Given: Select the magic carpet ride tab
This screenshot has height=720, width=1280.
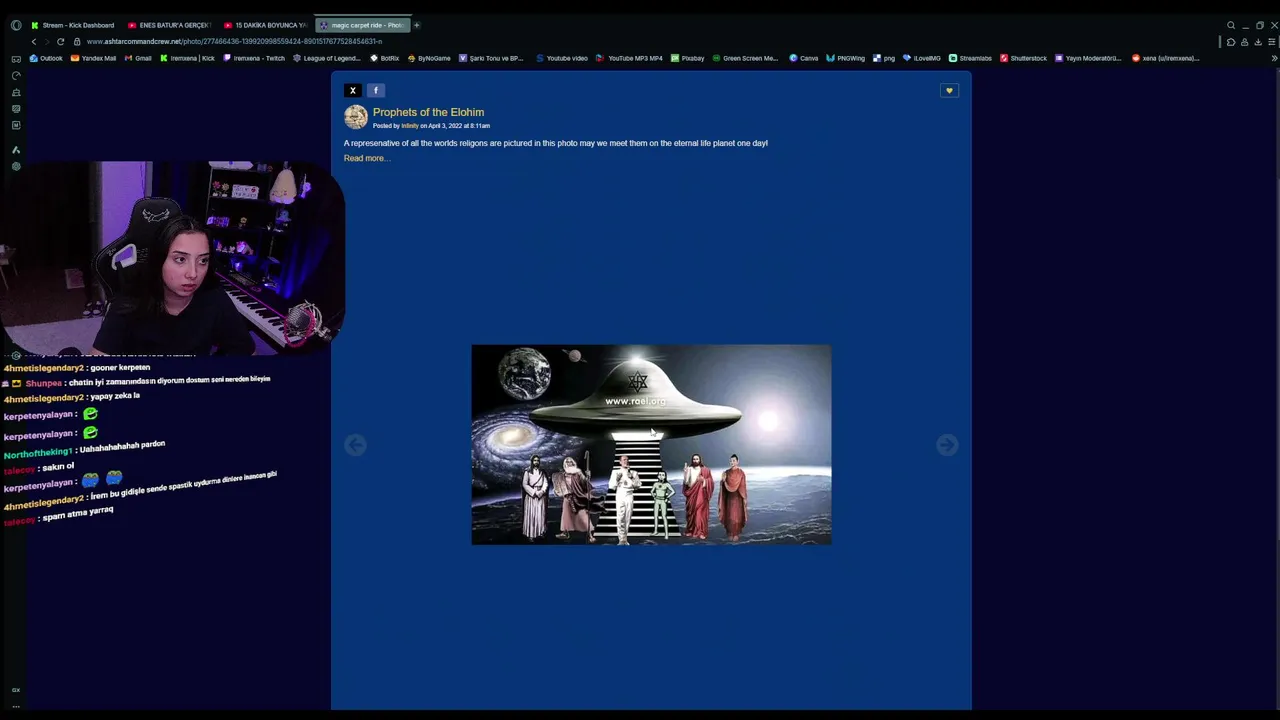Looking at the screenshot, I should pos(361,25).
